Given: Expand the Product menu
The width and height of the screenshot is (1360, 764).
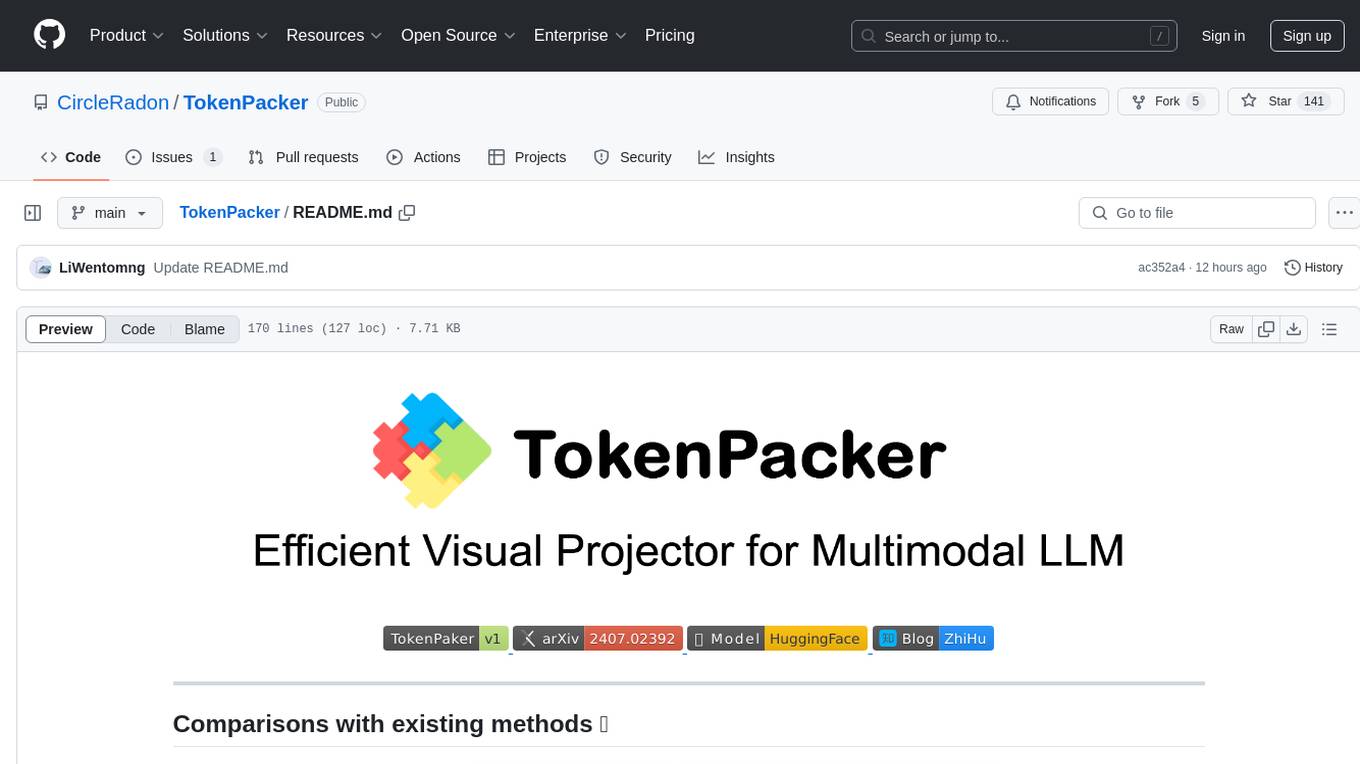Looking at the screenshot, I should coord(126,35).
